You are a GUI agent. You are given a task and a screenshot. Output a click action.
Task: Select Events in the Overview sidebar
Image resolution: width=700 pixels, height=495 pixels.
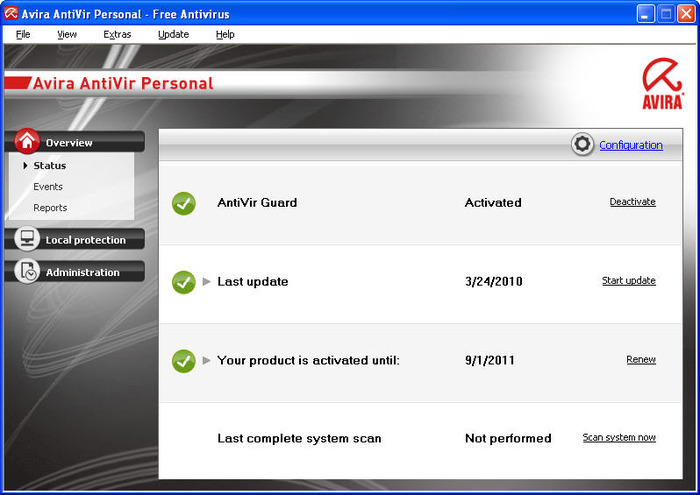coord(48,187)
